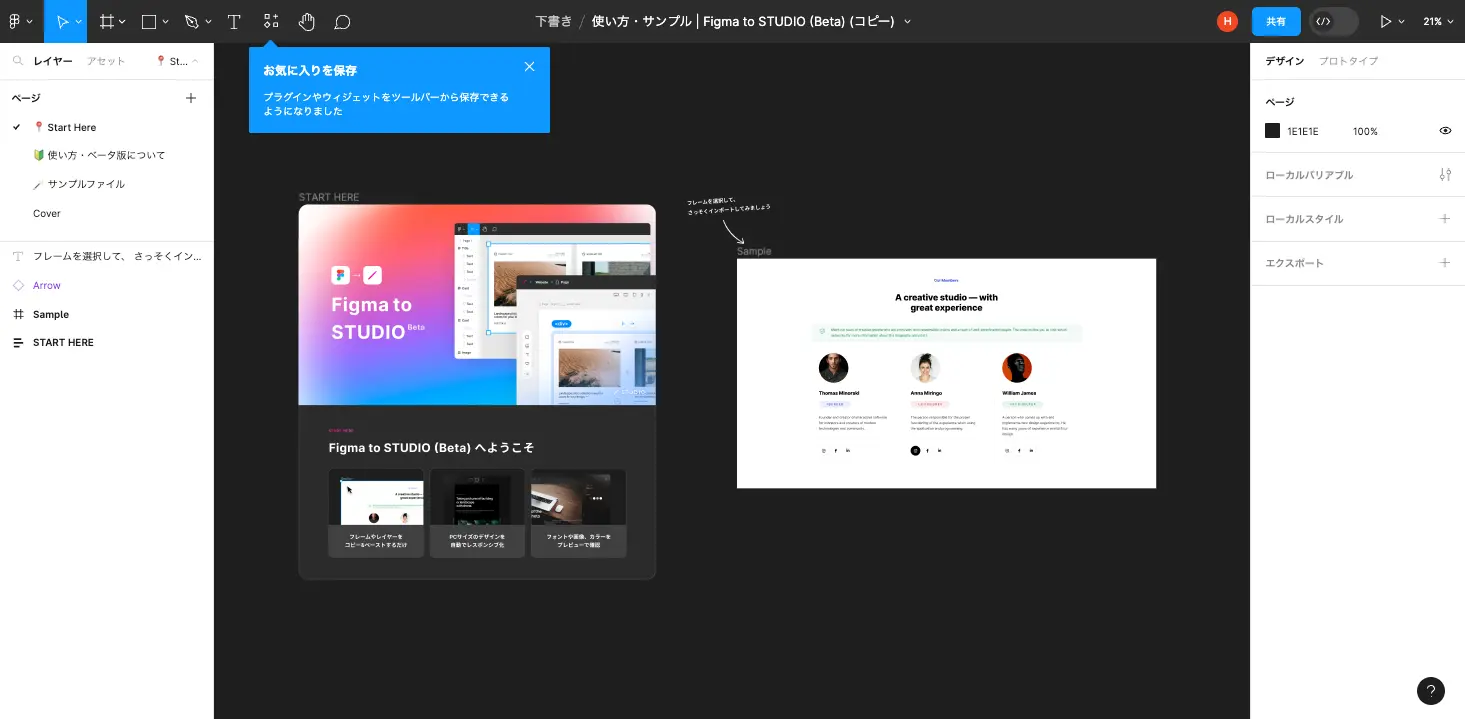Click the 共有 share button
Image resolution: width=1465 pixels, height=719 pixels.
(x=1276, y=21)
